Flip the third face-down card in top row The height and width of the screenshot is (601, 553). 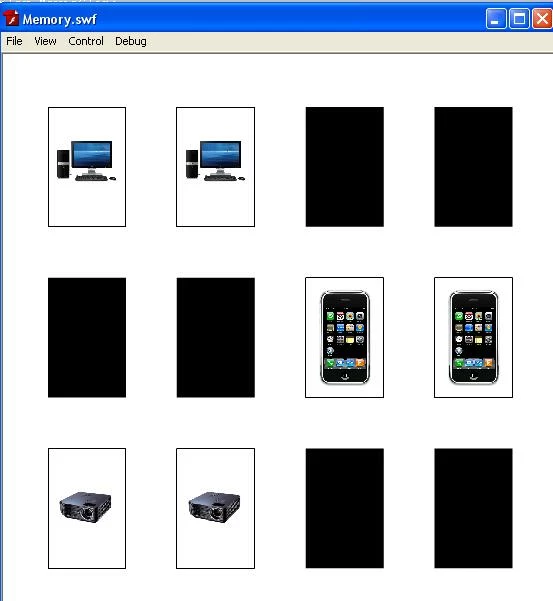[x=345, y=167]
